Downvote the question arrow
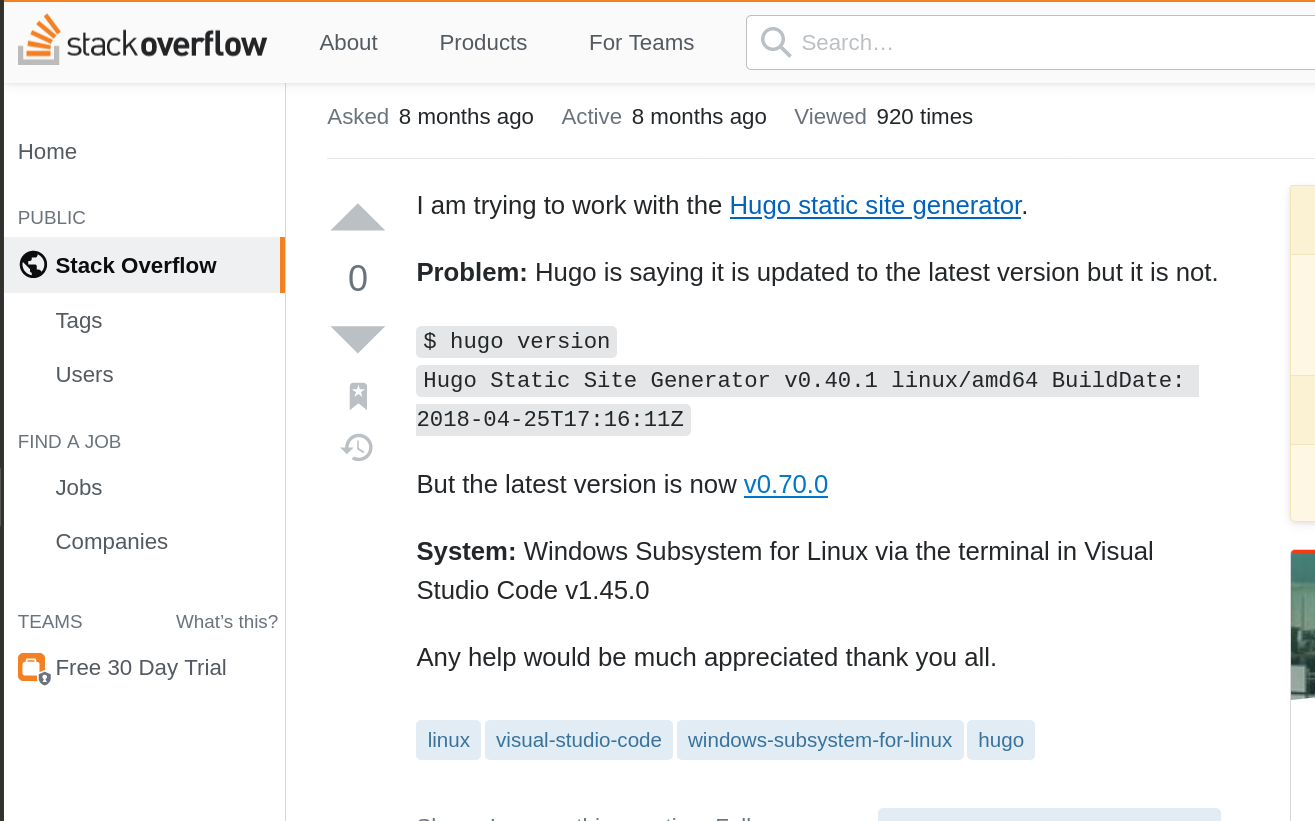1315x821 pixels. click(x=358, y=339)
